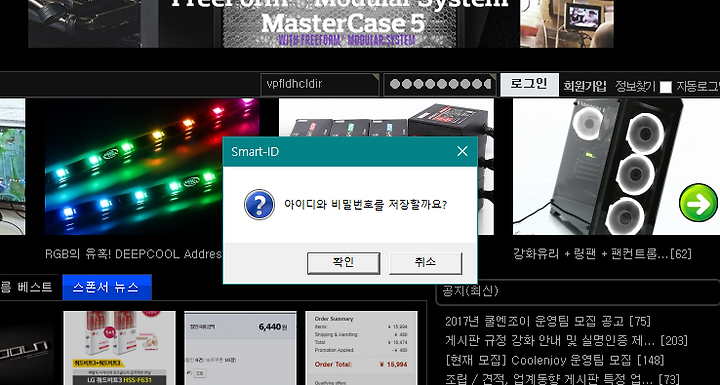
Task: Click the masked password field
Action: pyautogui.click(x=439, y=85)
